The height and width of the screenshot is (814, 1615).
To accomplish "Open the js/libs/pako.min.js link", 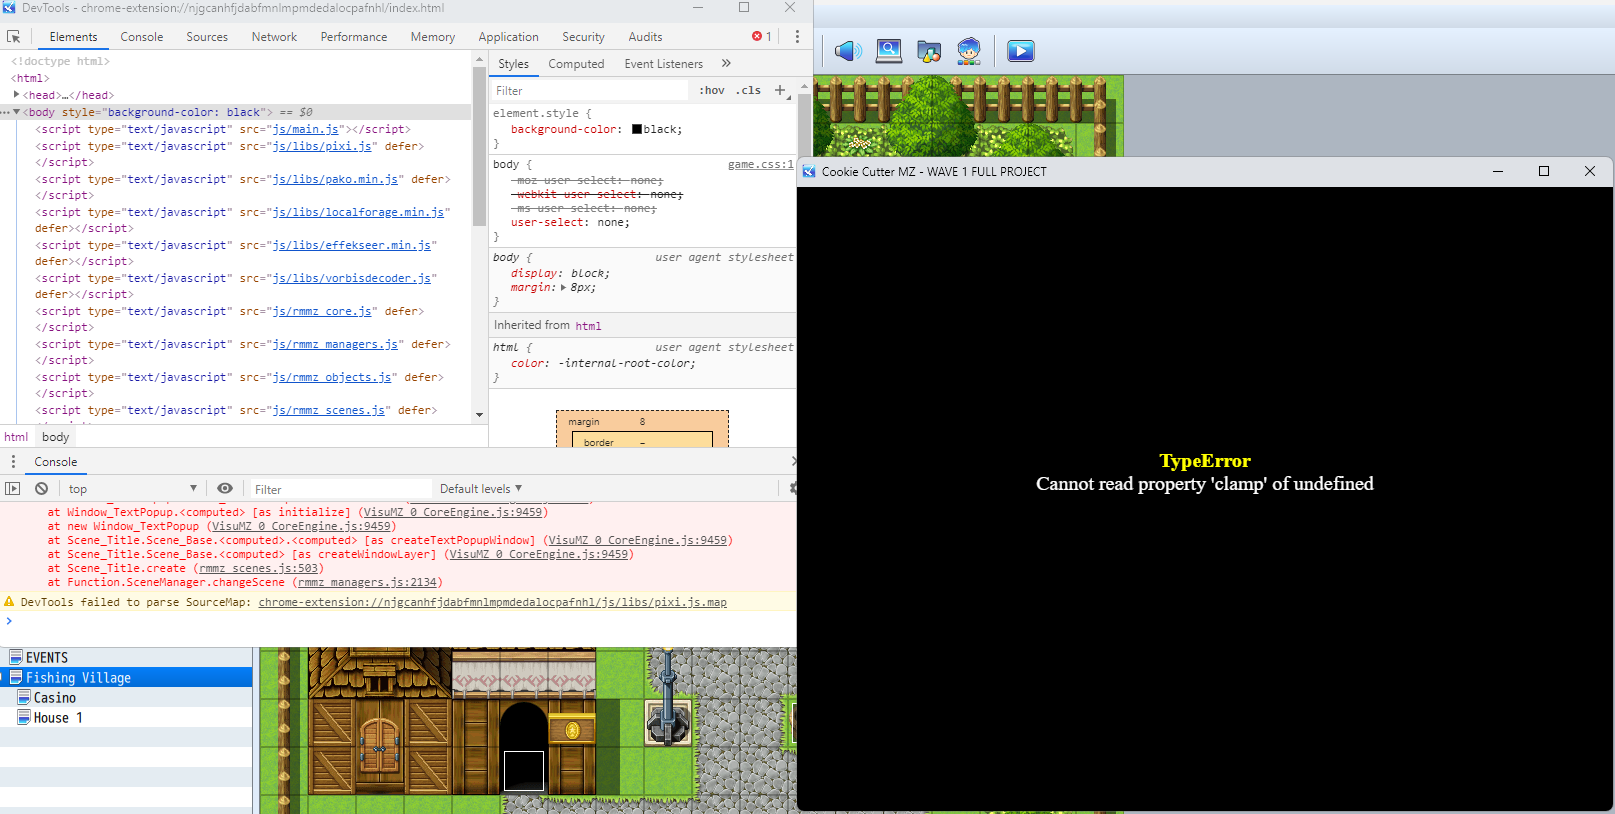I will click(336, 179).
